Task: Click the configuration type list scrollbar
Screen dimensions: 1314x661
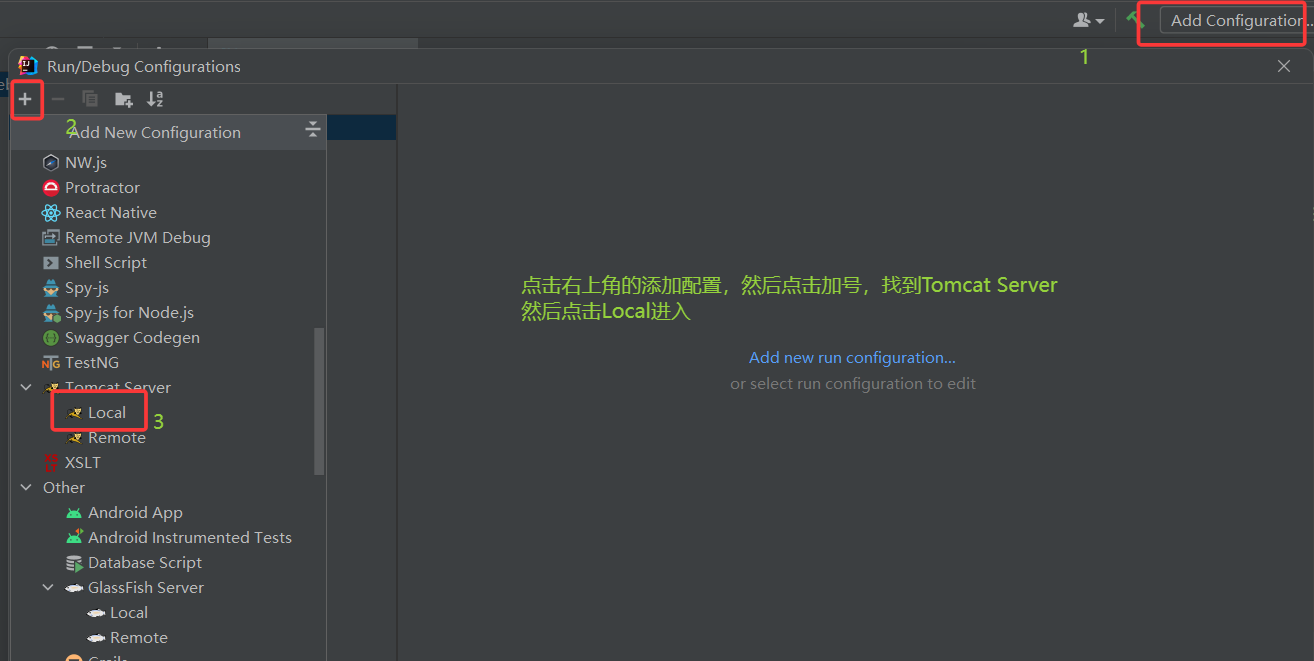Action: pyautogui.click(x=319, y=401)
